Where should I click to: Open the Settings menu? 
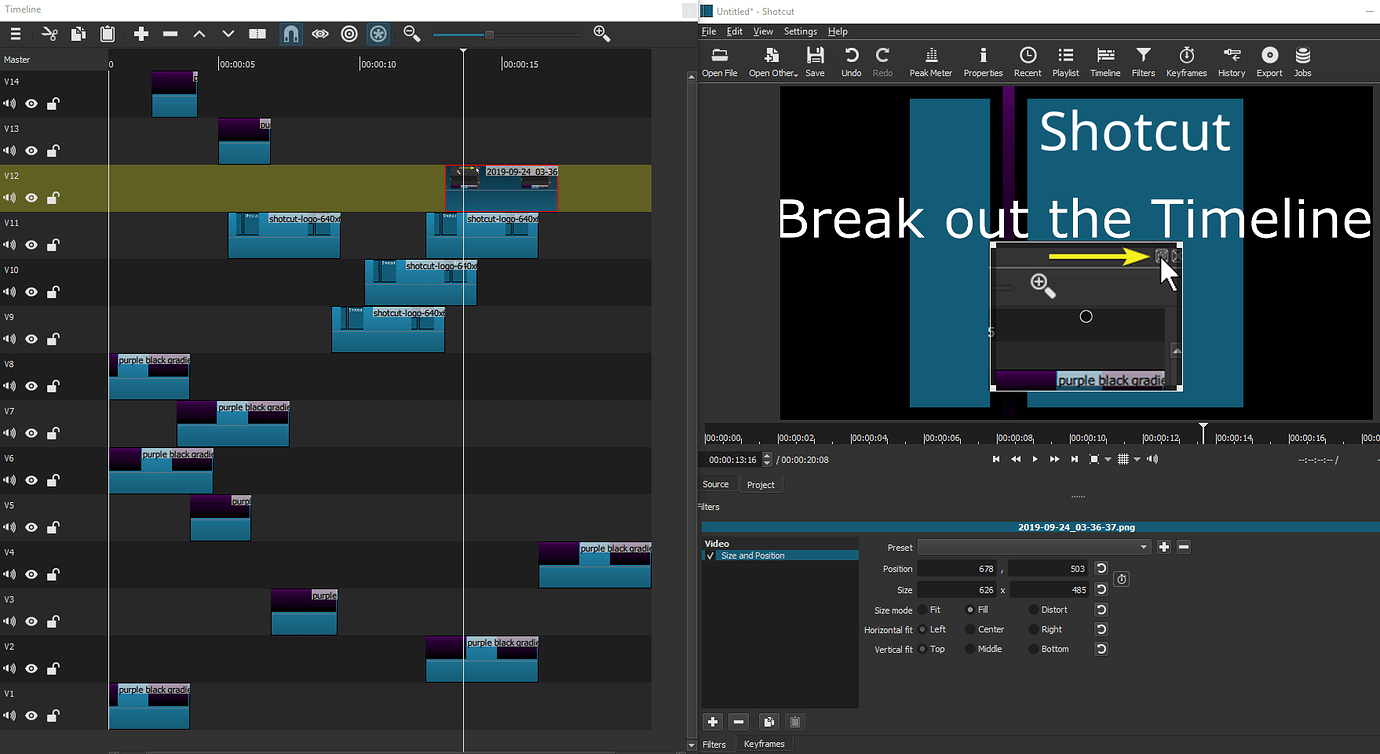pos(800,31)
